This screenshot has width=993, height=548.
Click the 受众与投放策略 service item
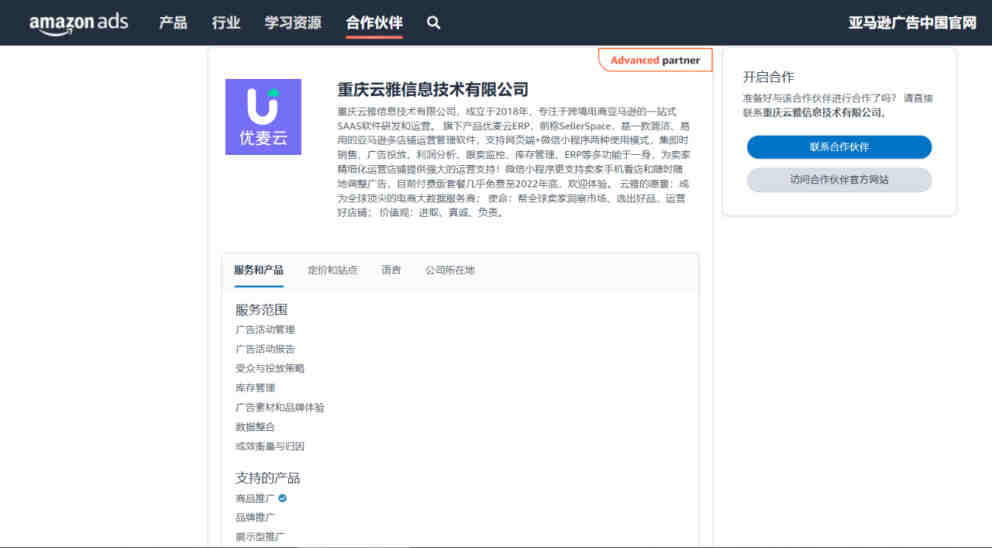point(270,369)
